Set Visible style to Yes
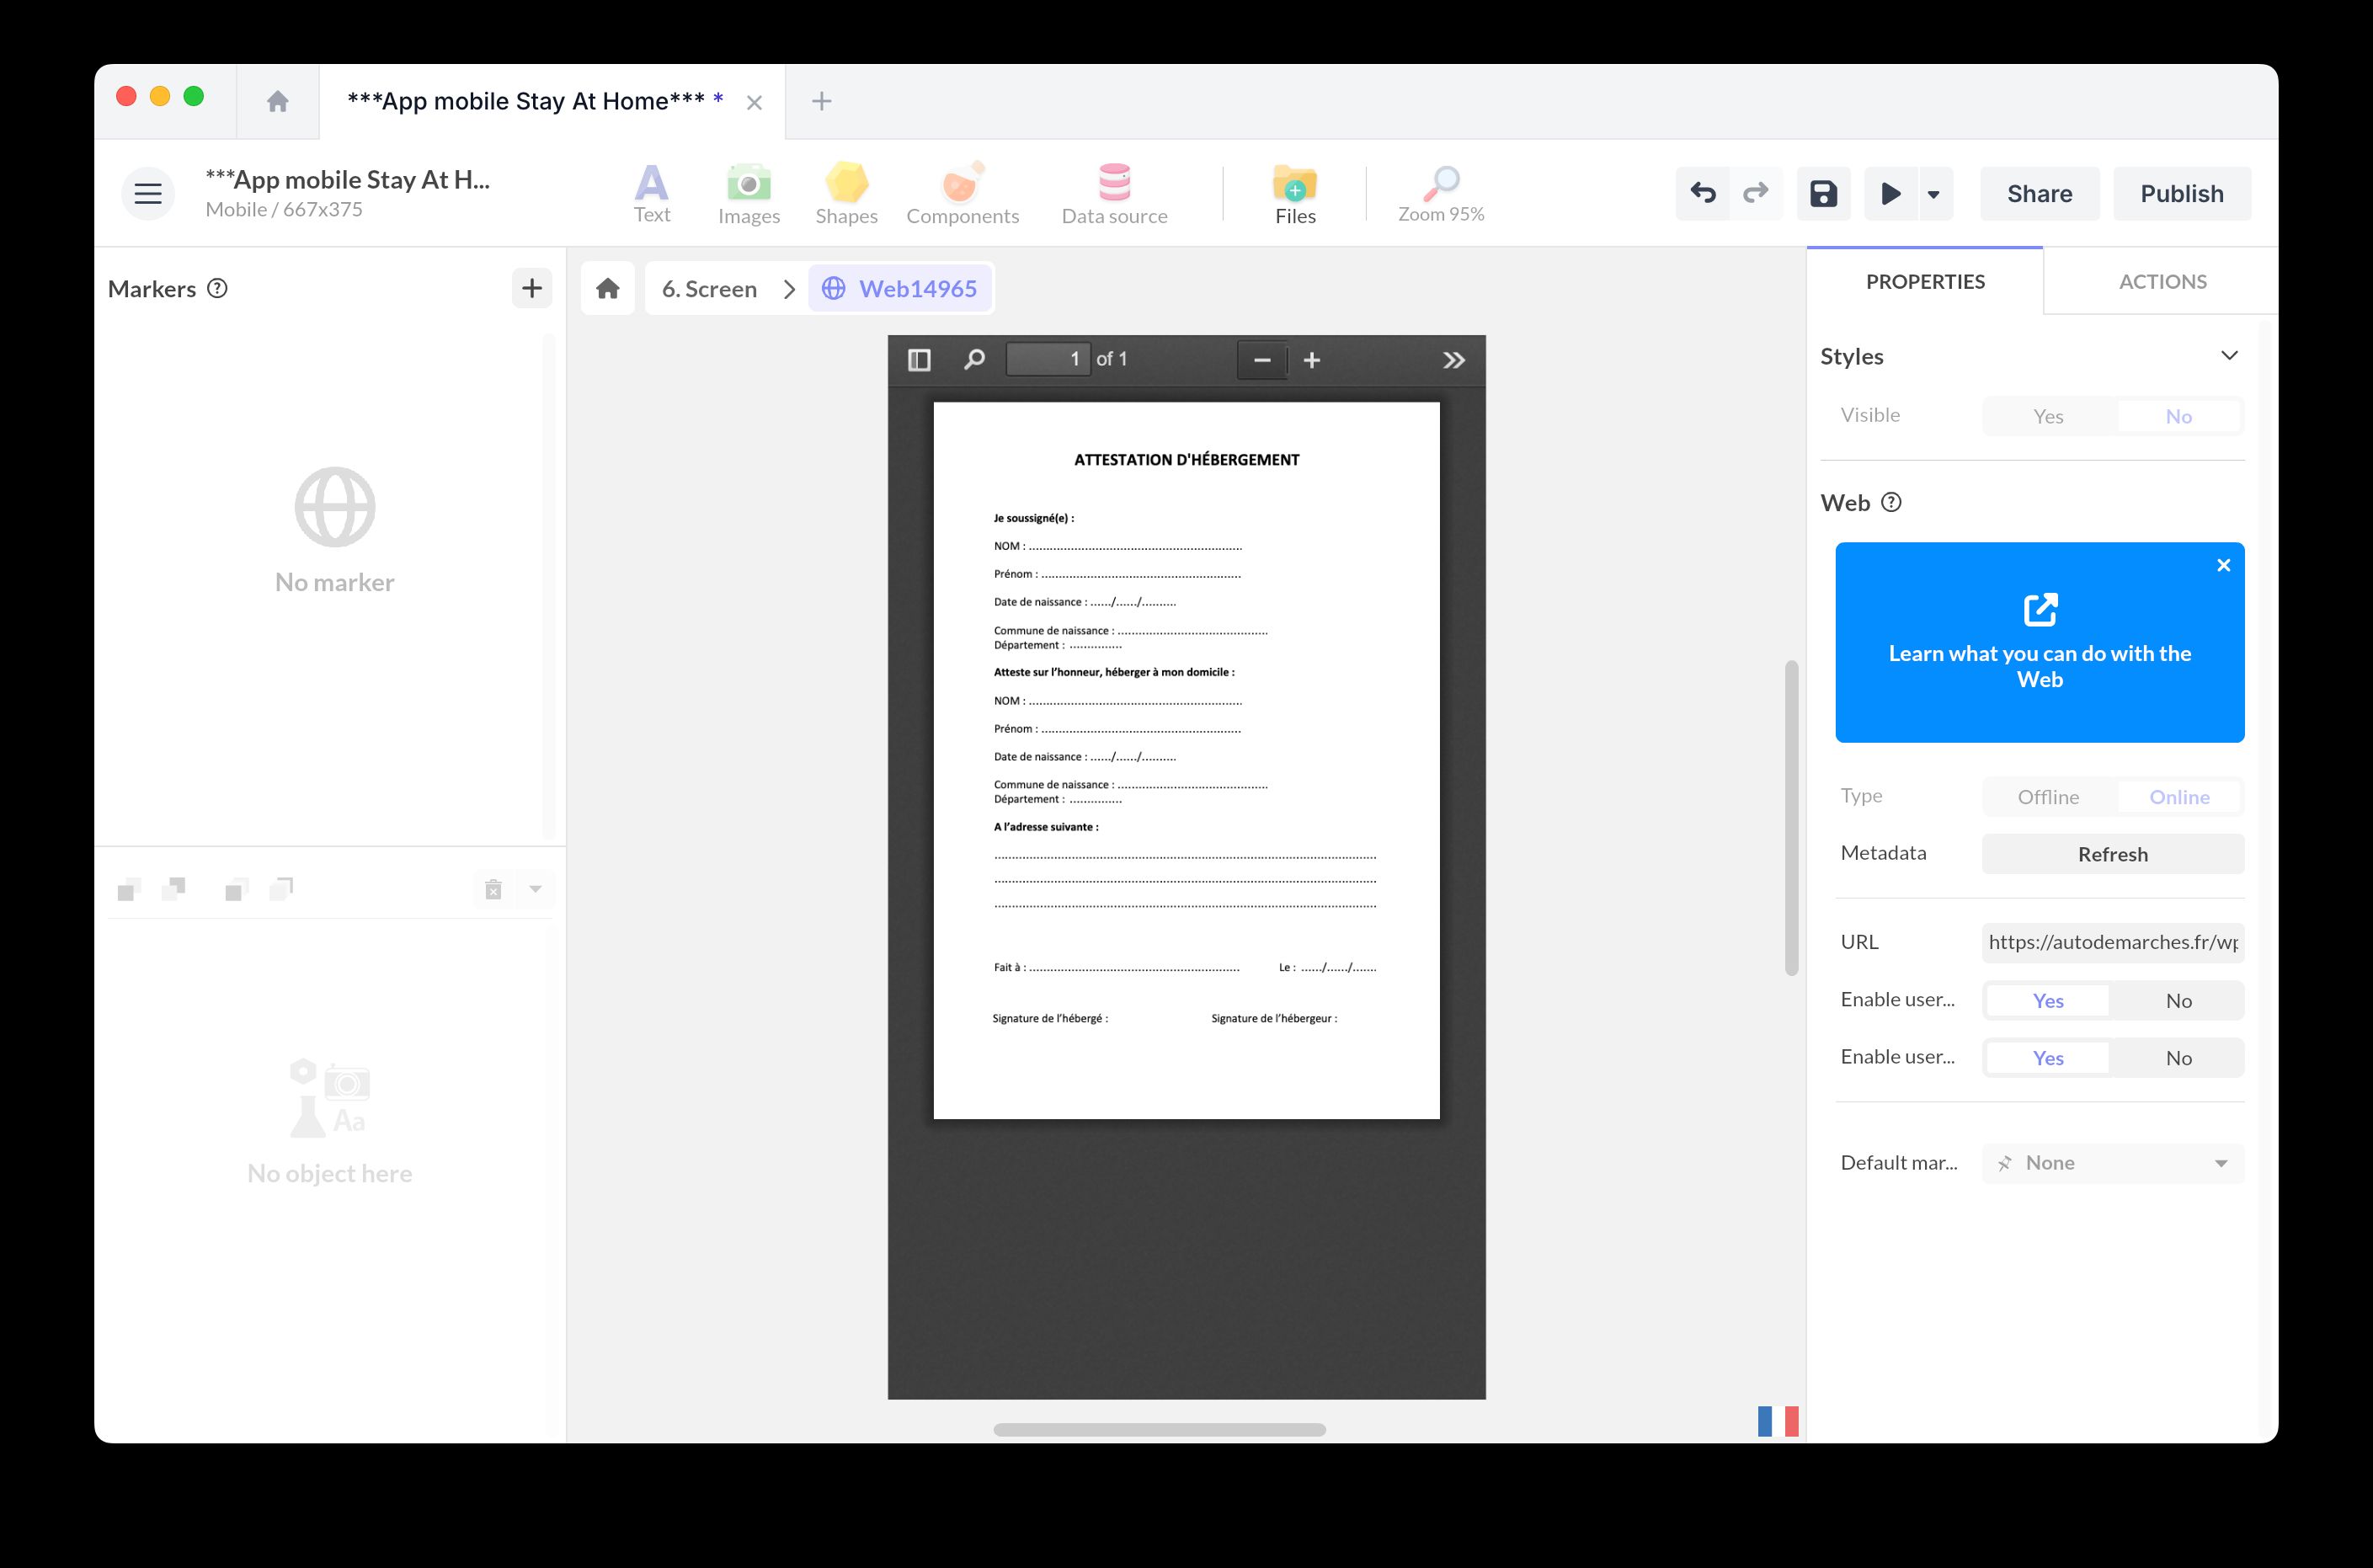Viewport: 2373px width, 1568px height. pyautogui.click(x=2048, y=415)
